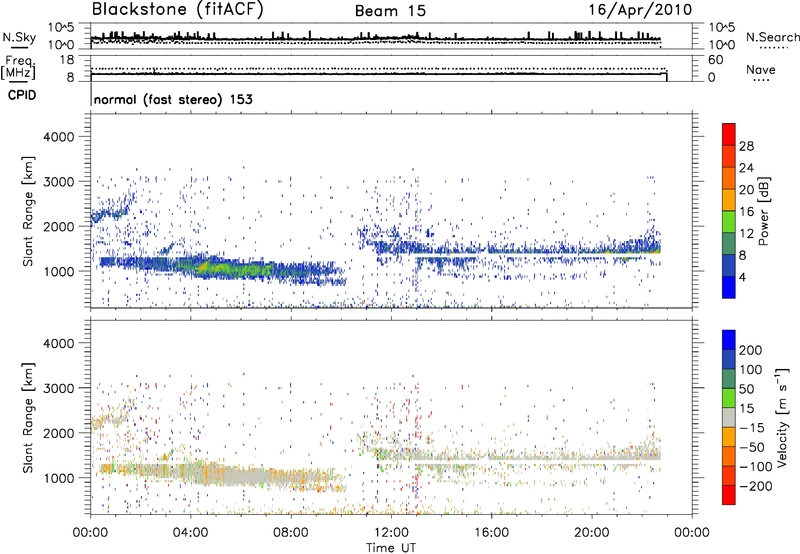The image size is (800, 554).
Task: Click the 'CPID' label
Action: click(x=22, y=95)
